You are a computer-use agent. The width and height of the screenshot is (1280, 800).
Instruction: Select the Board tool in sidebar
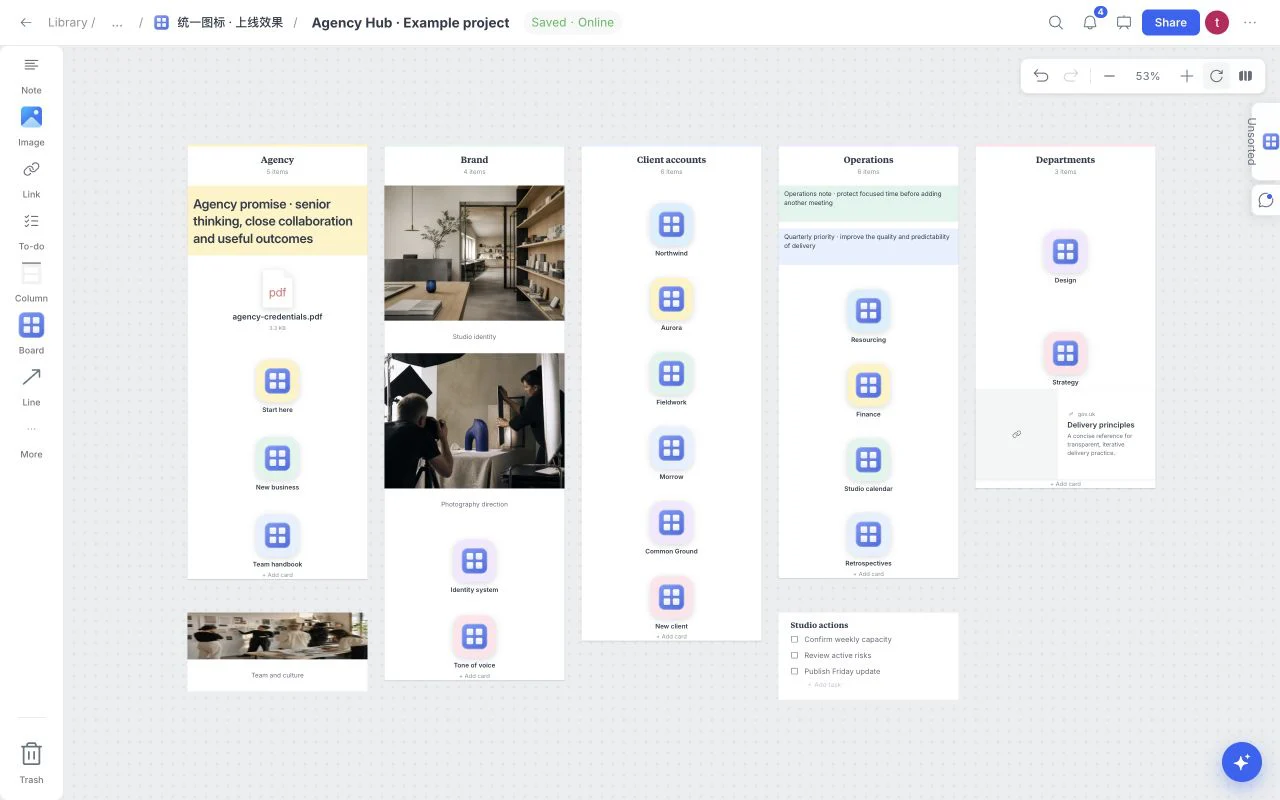tap(31, 335)
